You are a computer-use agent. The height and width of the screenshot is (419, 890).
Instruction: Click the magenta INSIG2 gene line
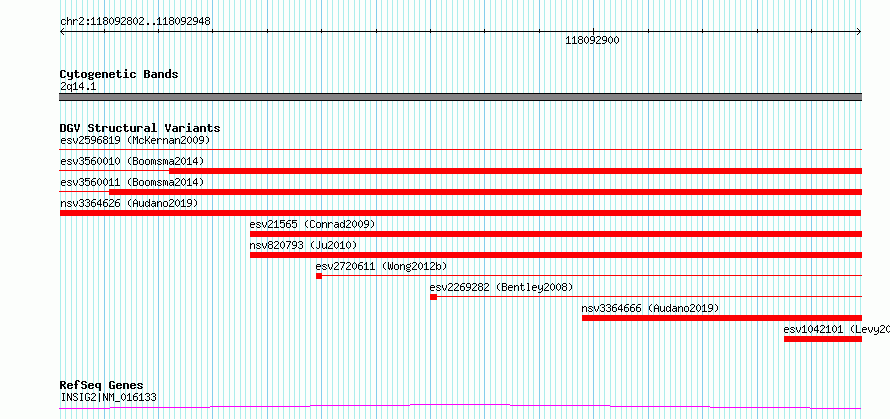[x=461, y=406]
